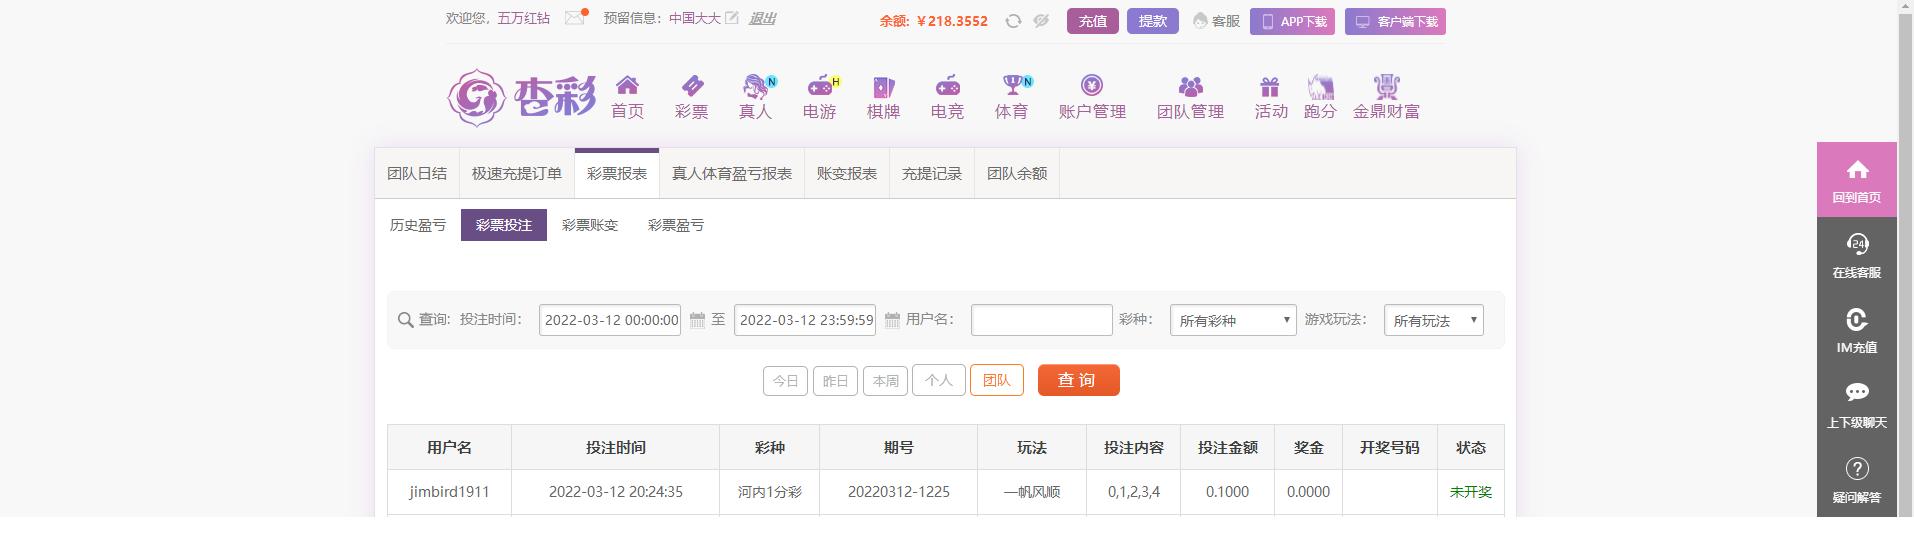Select the 本周 quick date filter
The width and height of the screenshot is (1914, 548).
(x=885, y=381)
